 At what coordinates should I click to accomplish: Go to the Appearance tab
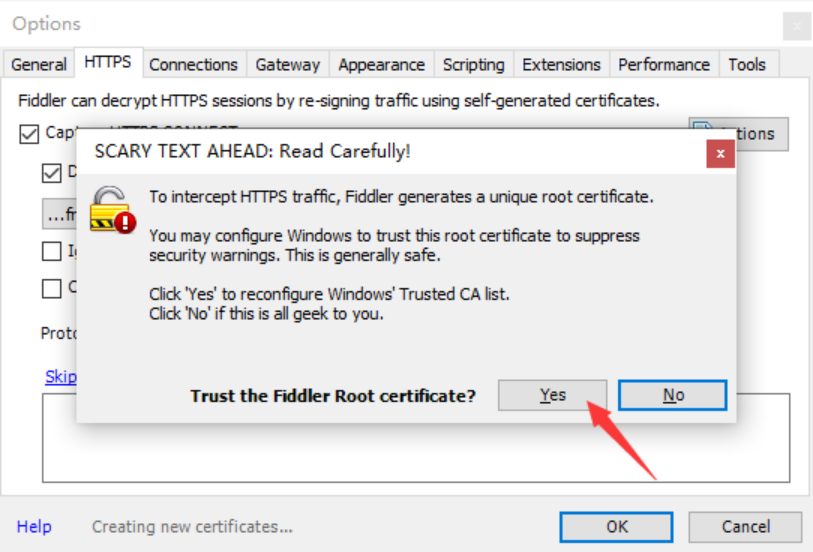pos(381,64)
